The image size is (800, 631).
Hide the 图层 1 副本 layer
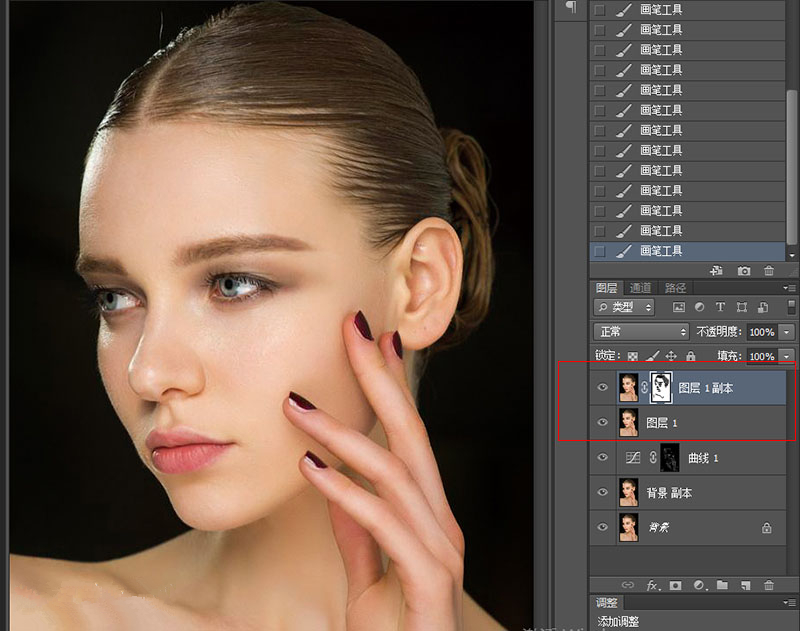point(602,387)
